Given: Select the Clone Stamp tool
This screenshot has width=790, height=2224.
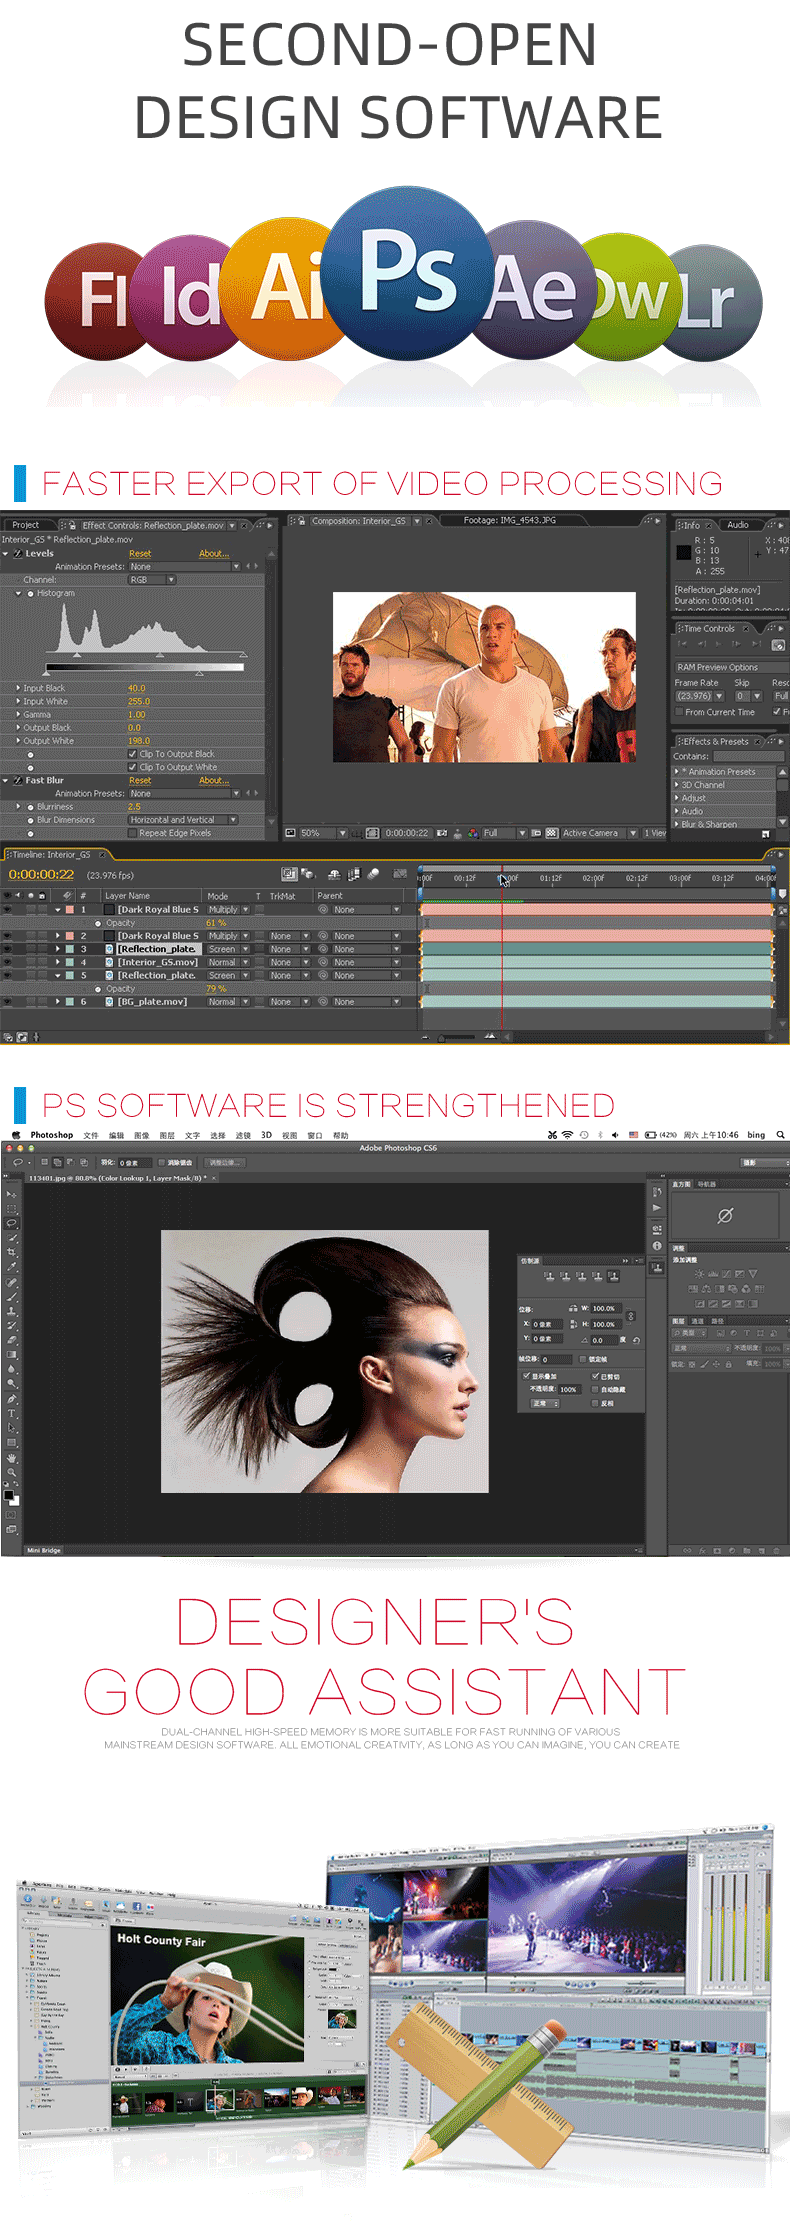Looking at the screenshot, I should tap(11, 1311).
